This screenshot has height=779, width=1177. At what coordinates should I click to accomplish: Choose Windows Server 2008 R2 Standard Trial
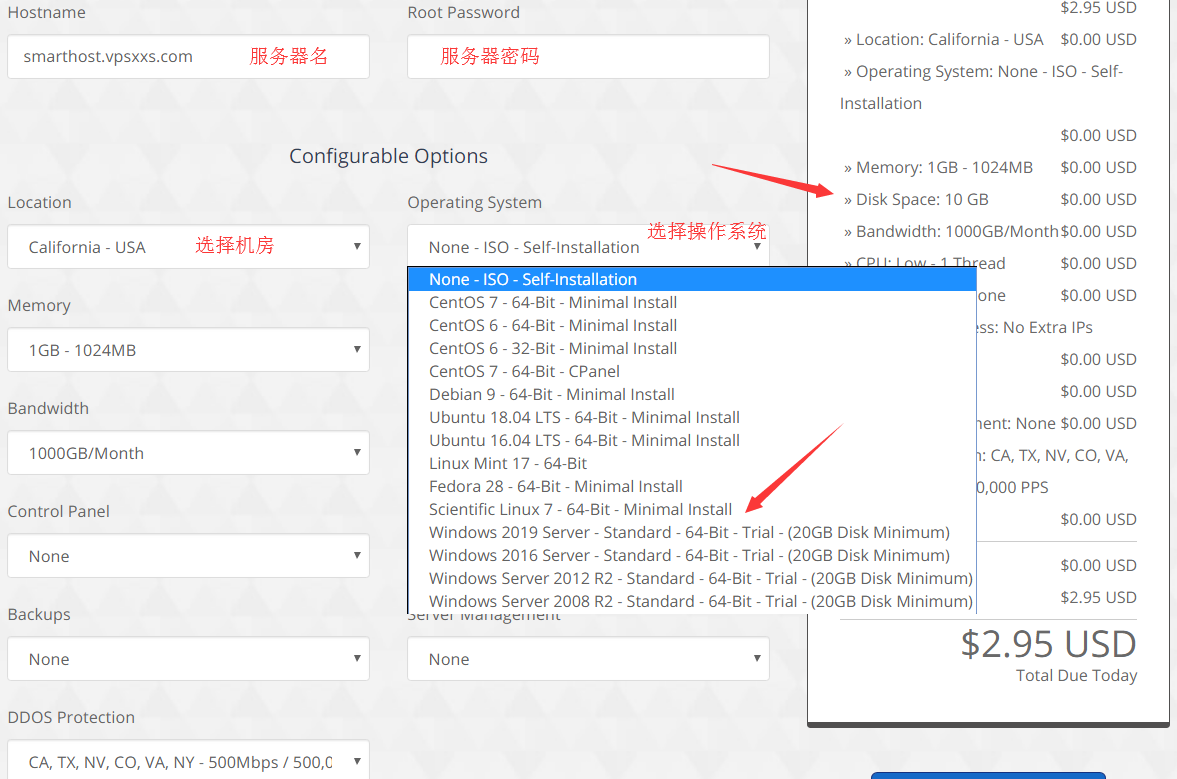692,601
